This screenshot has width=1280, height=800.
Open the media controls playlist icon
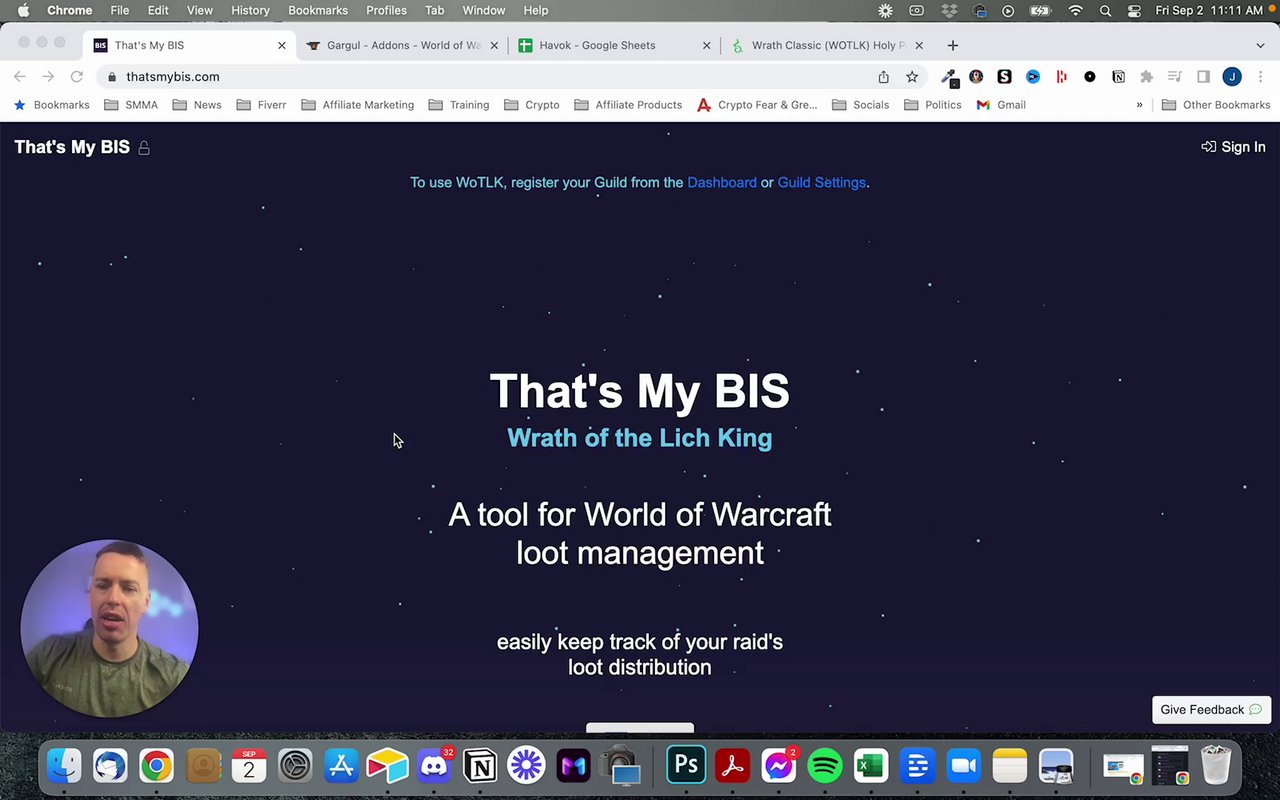point(1175,77)
